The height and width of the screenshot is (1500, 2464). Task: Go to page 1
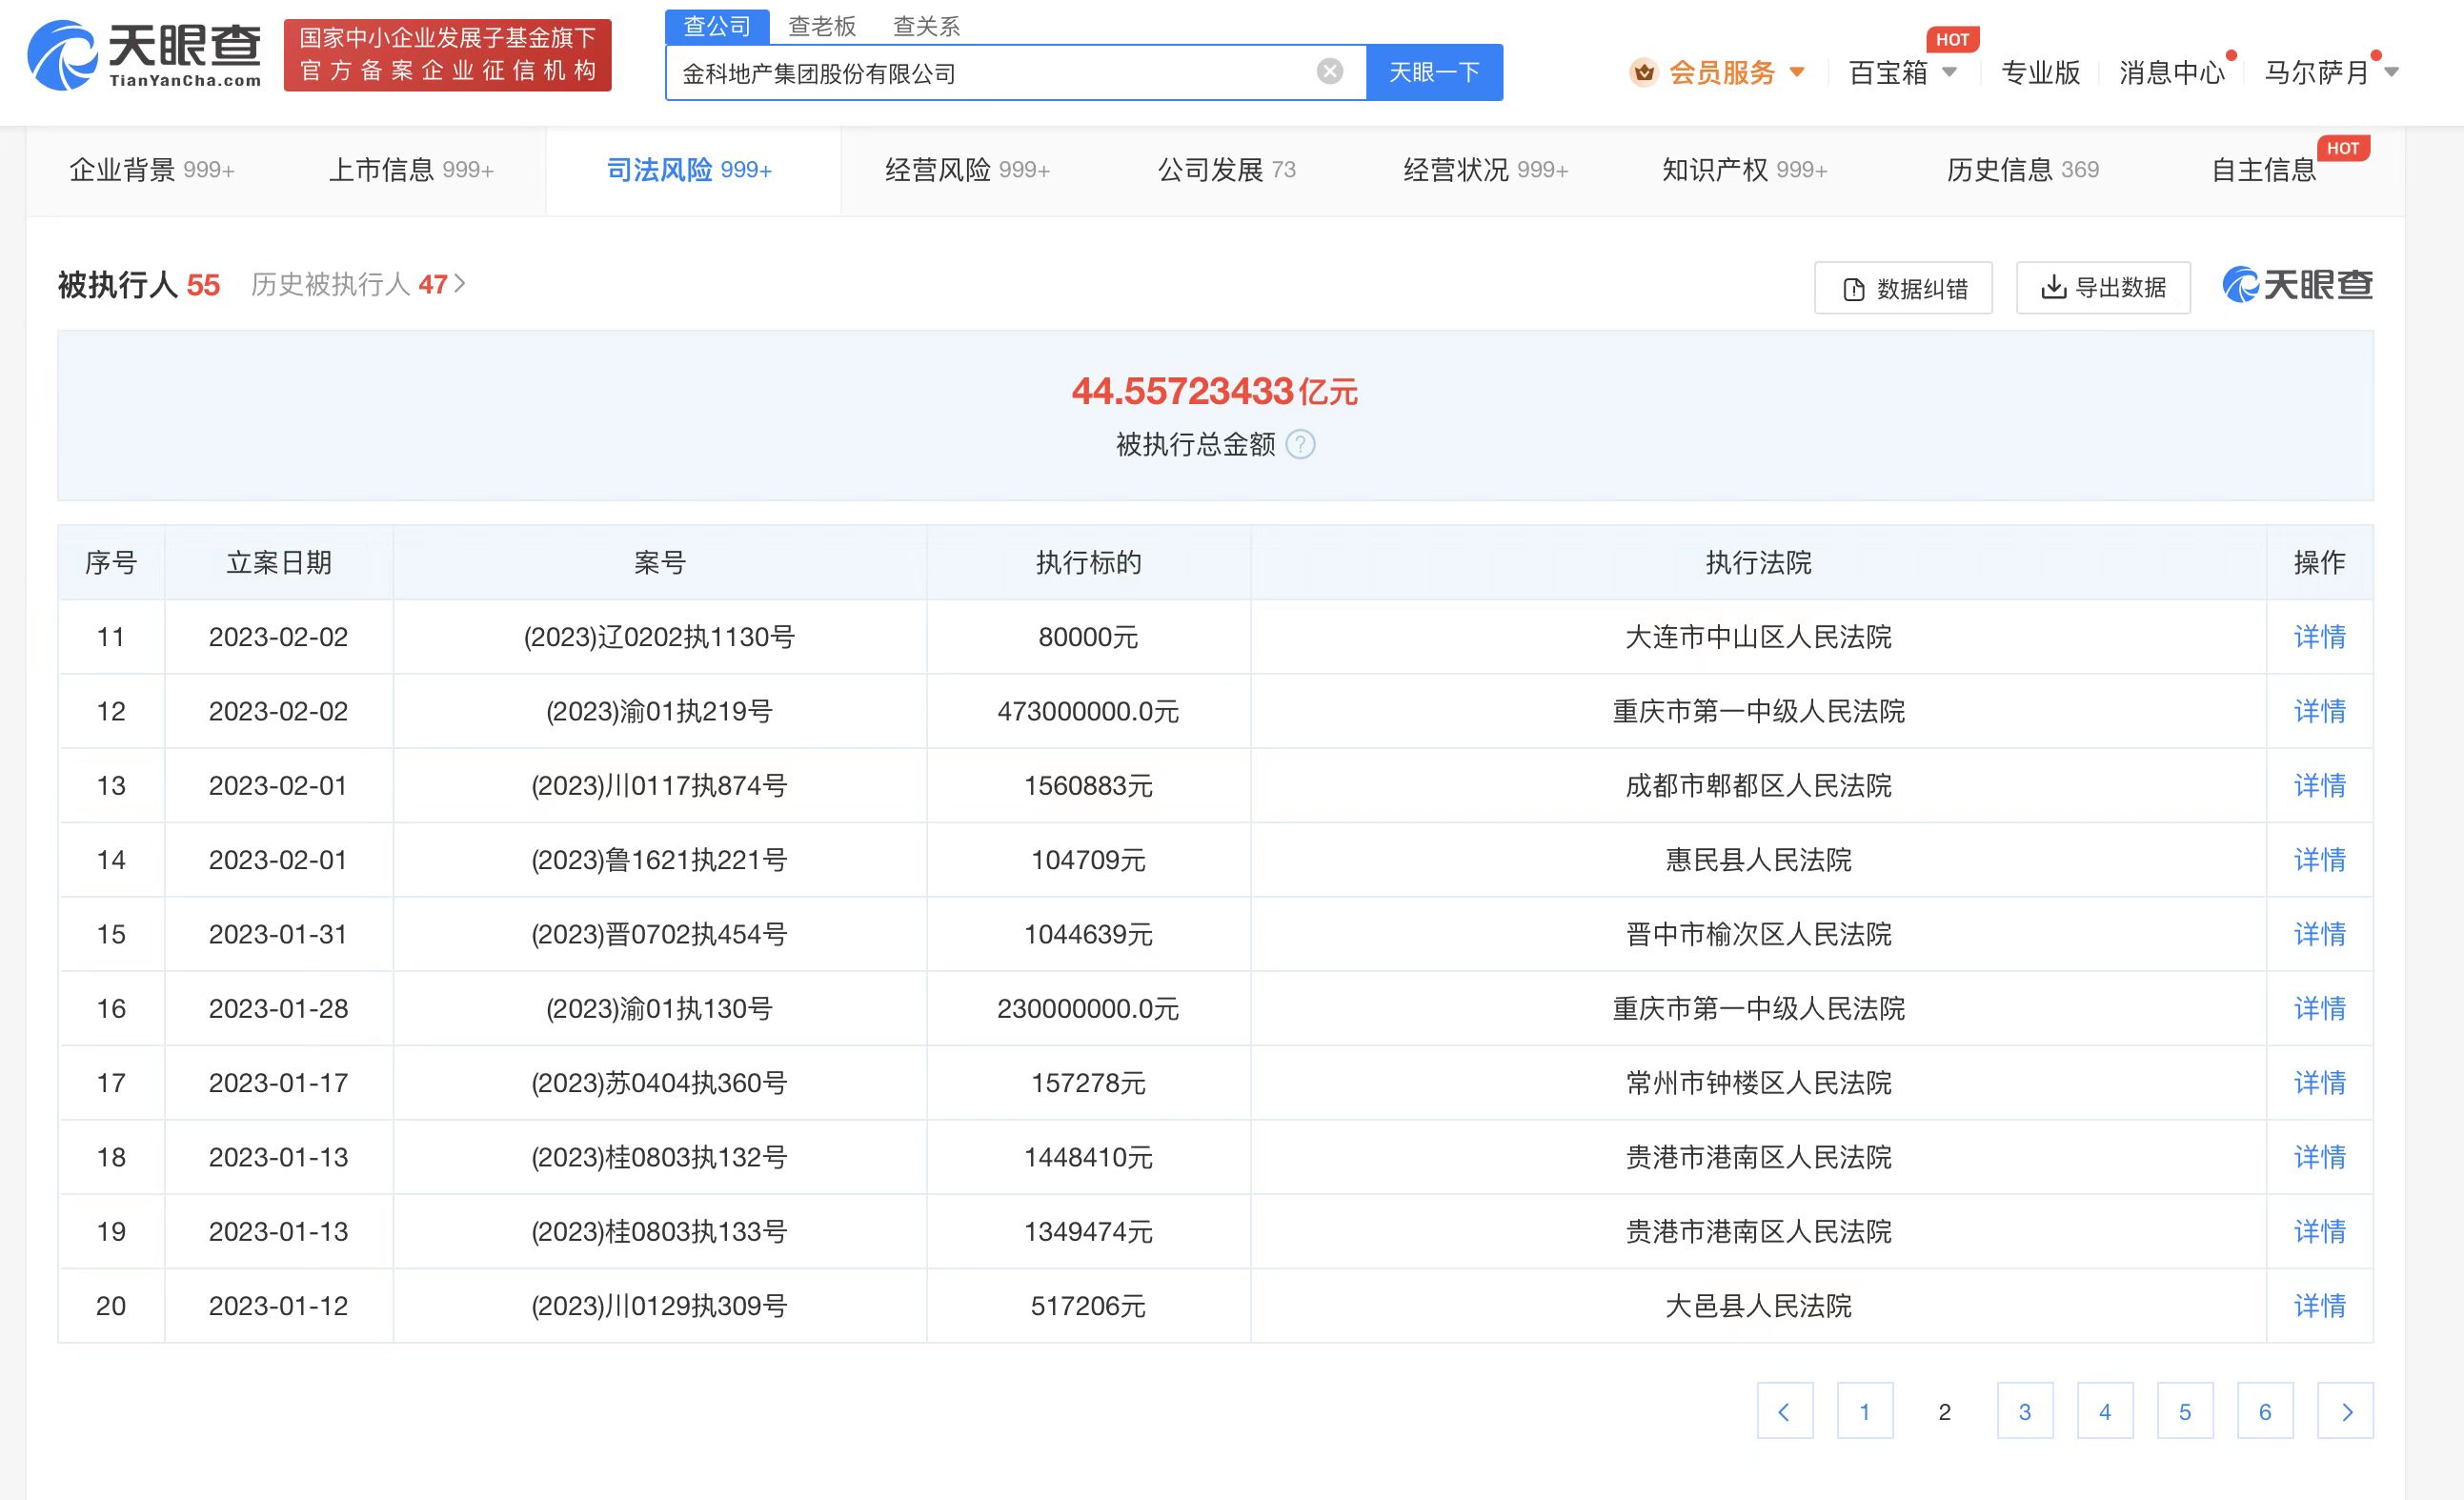click(x=1865, y=1411)
